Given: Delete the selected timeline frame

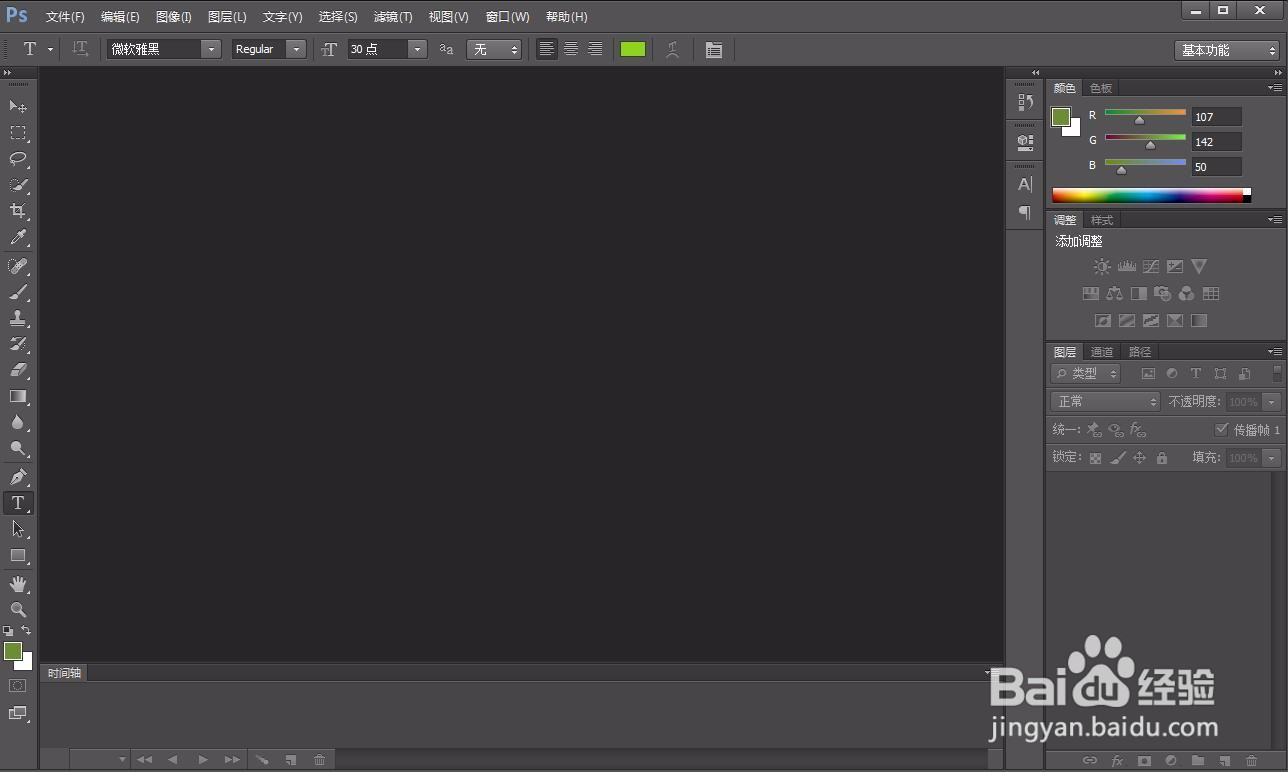Looking at the screenshot, I should point(320,760).
